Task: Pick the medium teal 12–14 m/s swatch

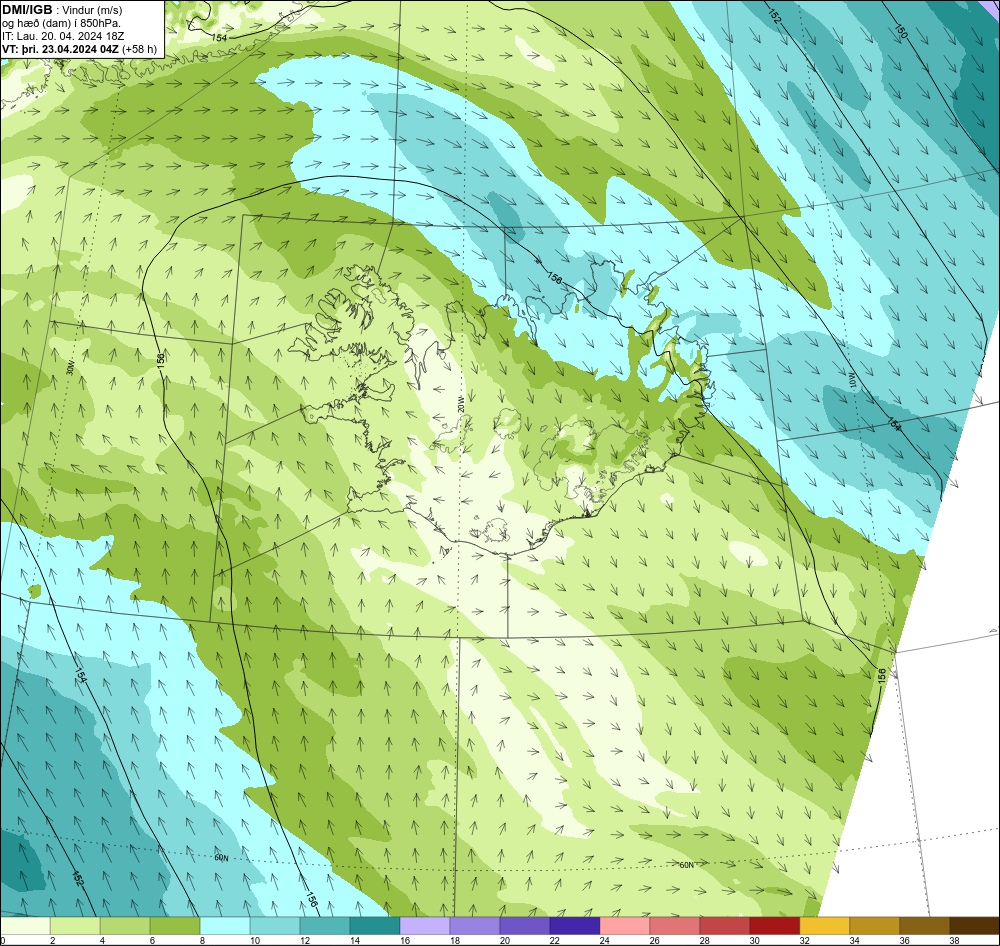Action: click(325, 926)
